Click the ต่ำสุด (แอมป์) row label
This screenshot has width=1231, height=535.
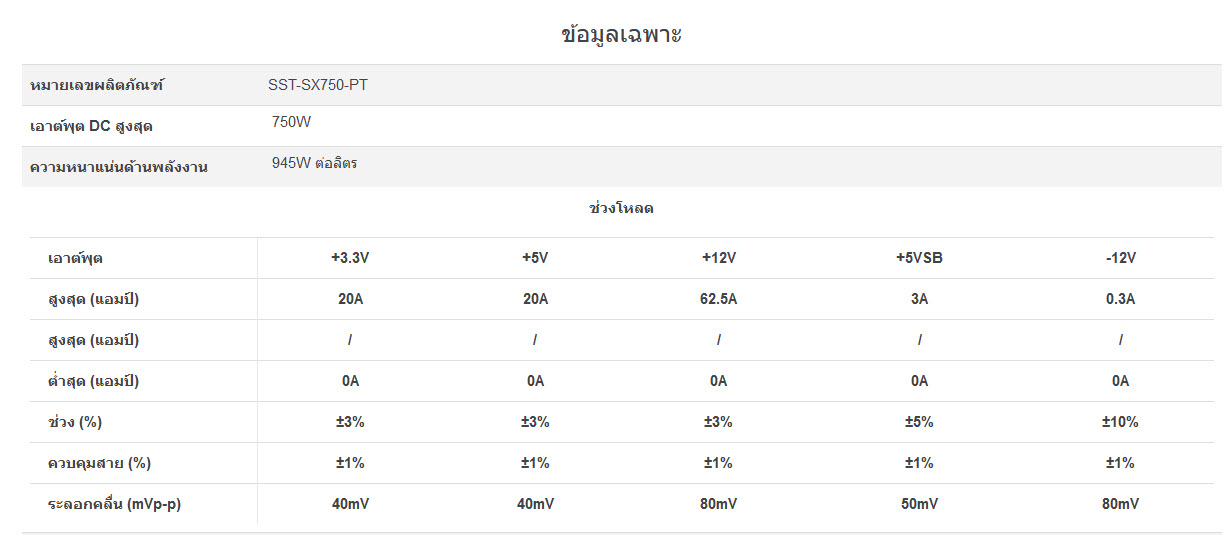tap(93, 381)
